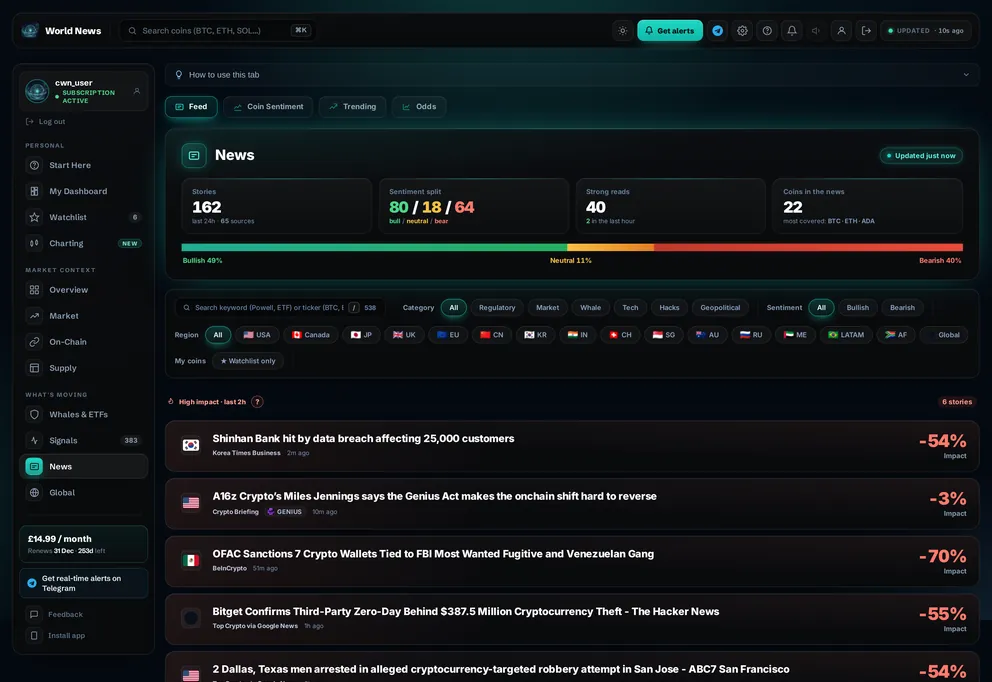
Task: Filter region to Global
Action: (943, 335)
